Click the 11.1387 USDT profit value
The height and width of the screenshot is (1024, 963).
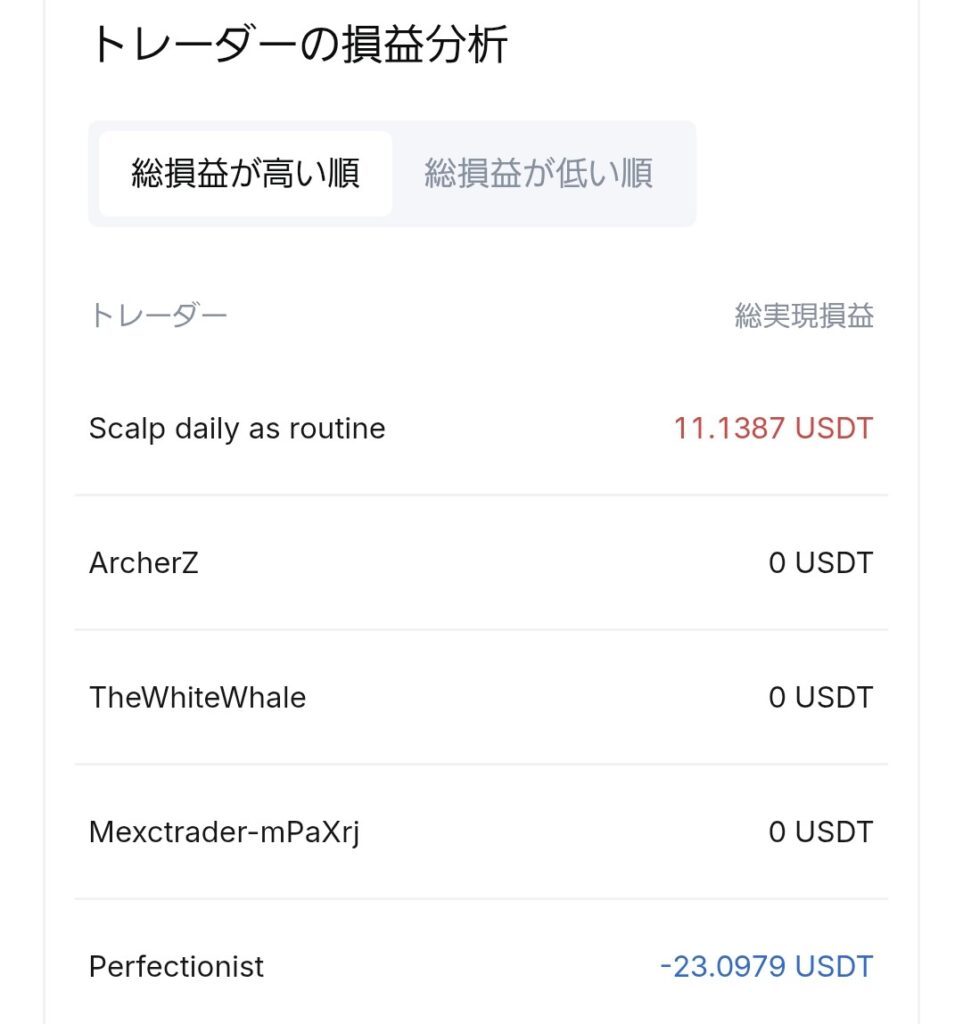[x=773, y=429]
